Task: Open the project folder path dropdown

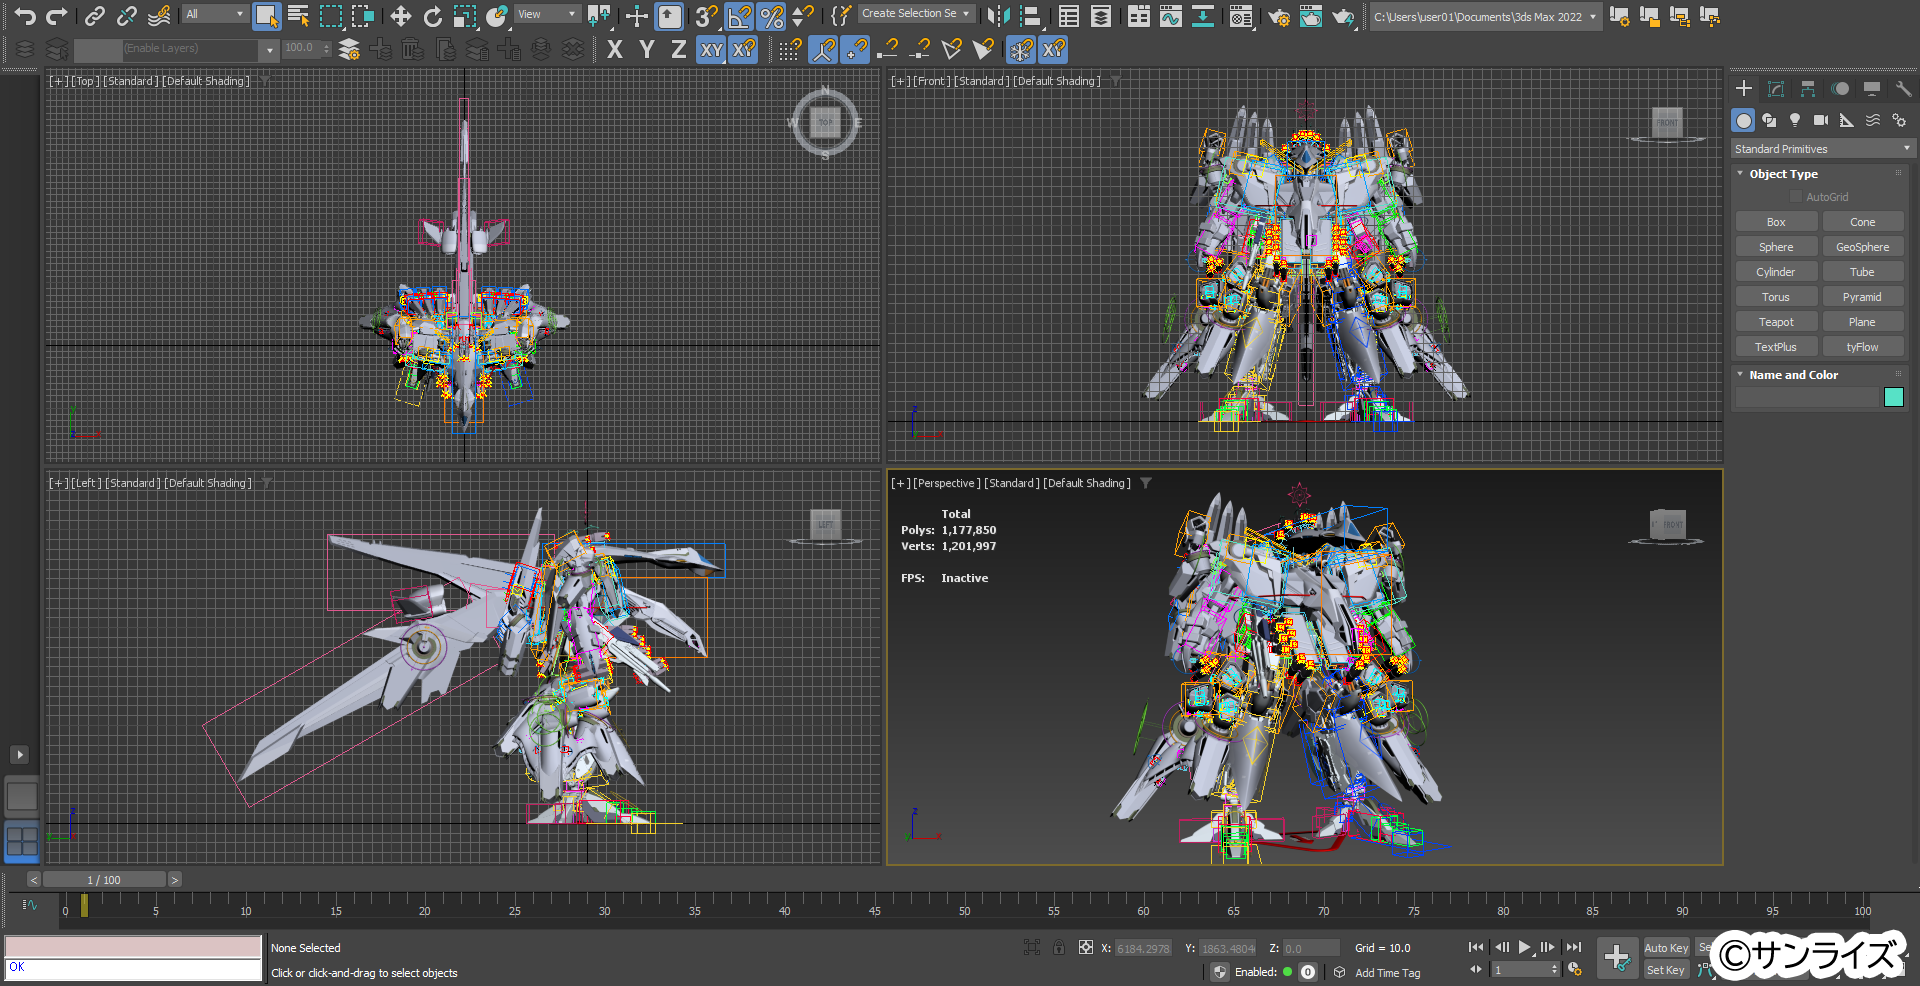Action: coord(1485,16)
